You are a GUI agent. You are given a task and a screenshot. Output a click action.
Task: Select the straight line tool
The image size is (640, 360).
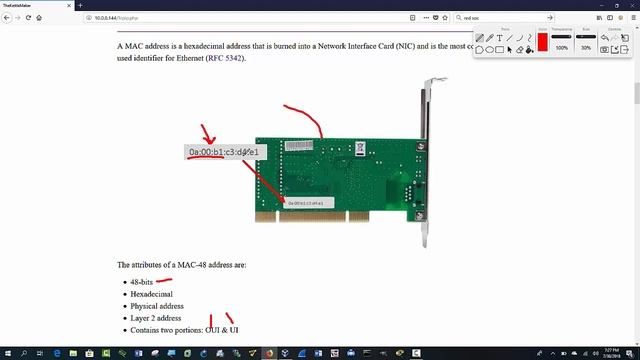[509, 38]
